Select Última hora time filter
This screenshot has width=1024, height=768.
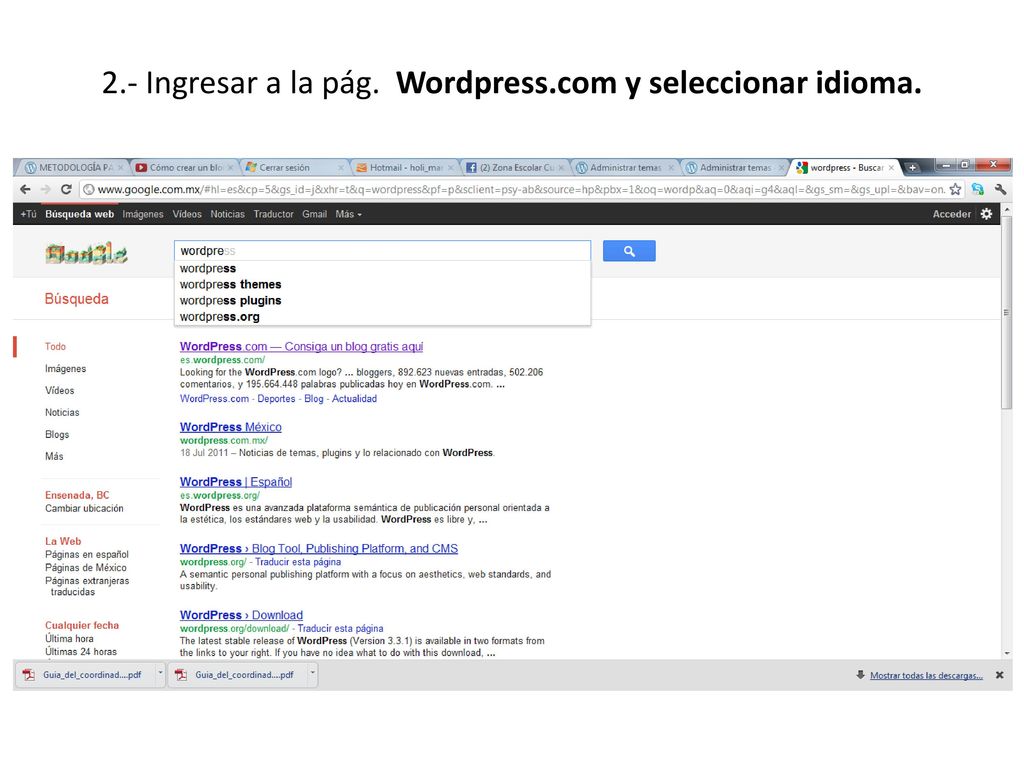tap(69, 639)
